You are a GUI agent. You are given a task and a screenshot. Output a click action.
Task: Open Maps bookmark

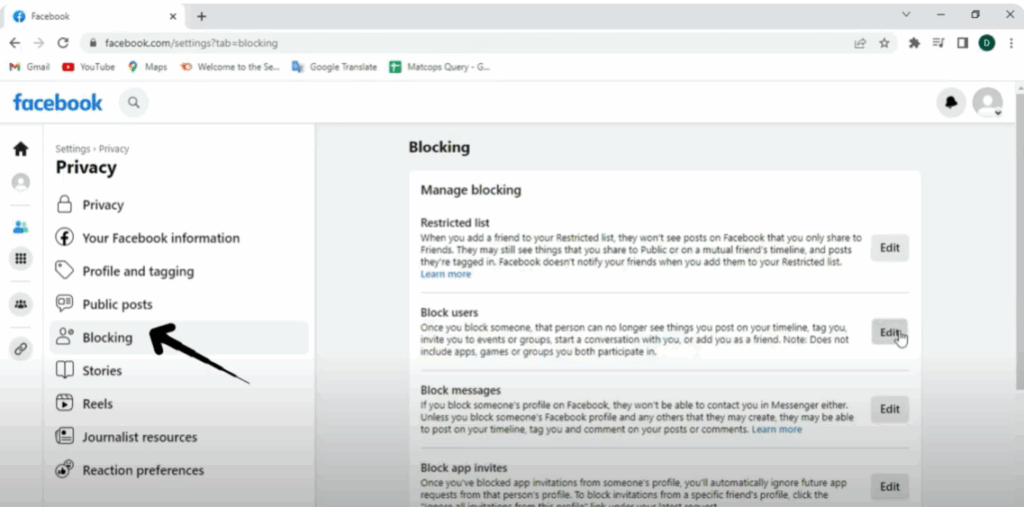pos(148,67)
